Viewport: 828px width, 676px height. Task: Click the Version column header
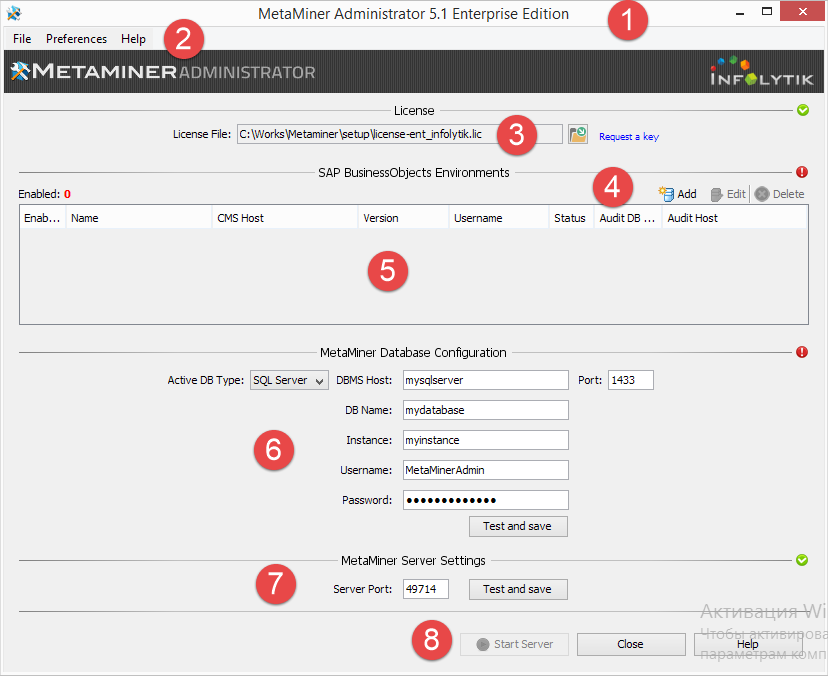(403, 218)
